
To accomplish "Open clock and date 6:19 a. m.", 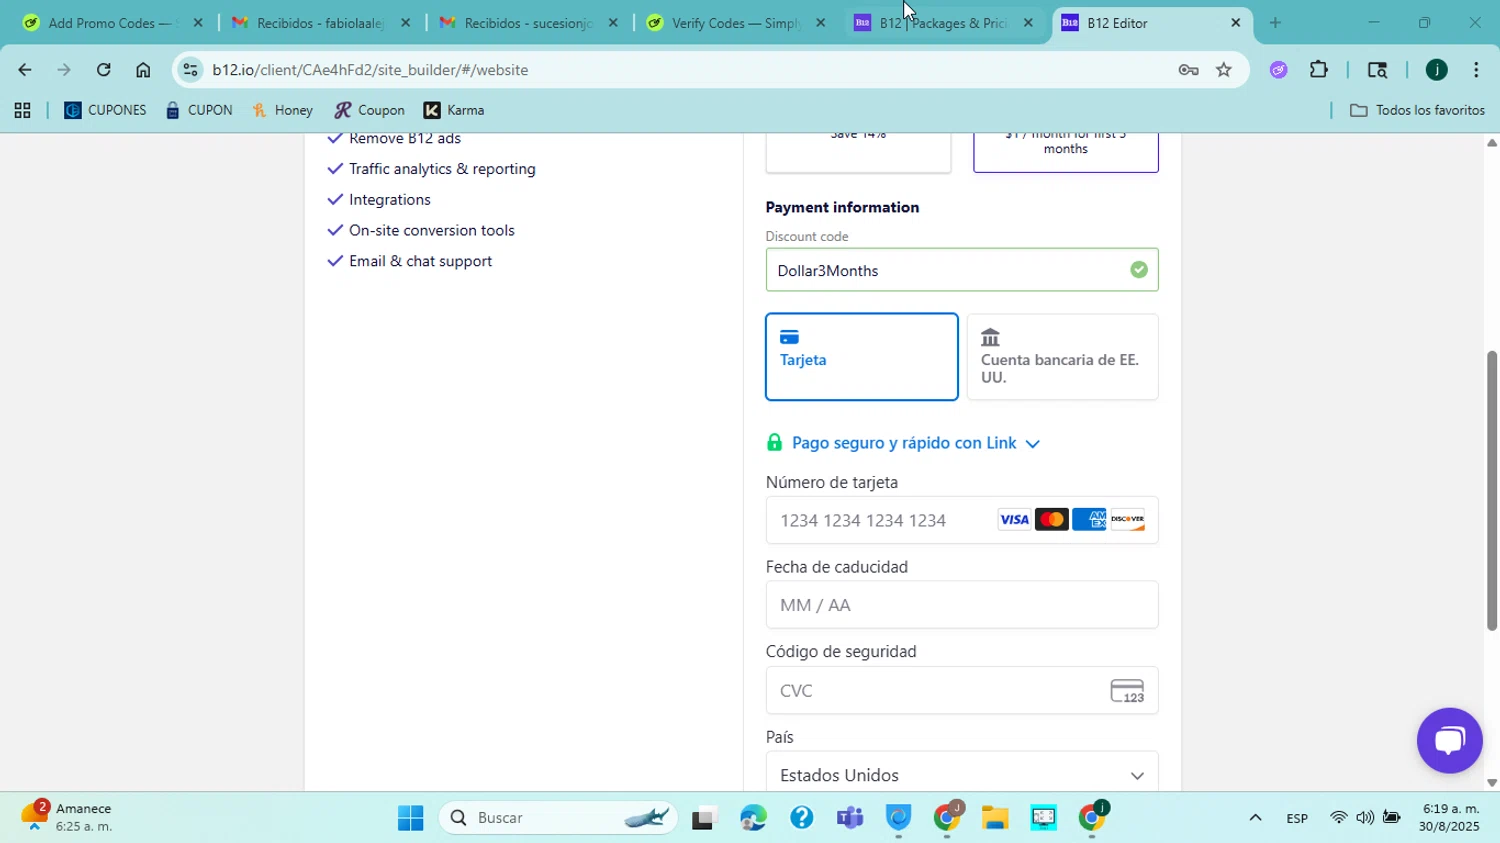I will pos(1450,818).
